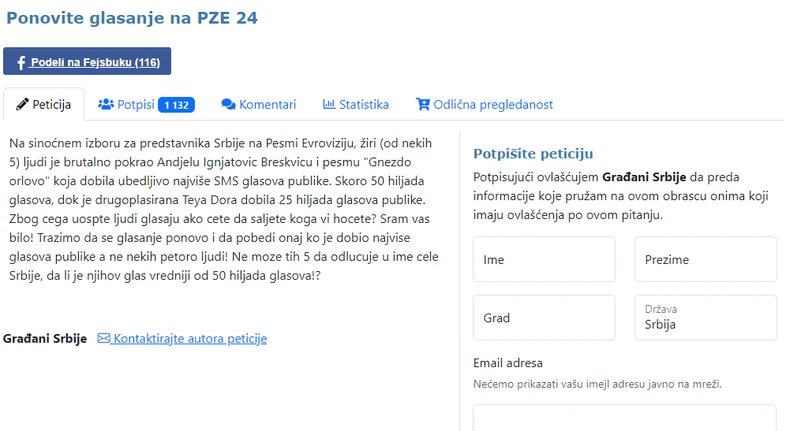
Task: Click the pencil icon on Peticija tab
Action: tap(21, 104)
